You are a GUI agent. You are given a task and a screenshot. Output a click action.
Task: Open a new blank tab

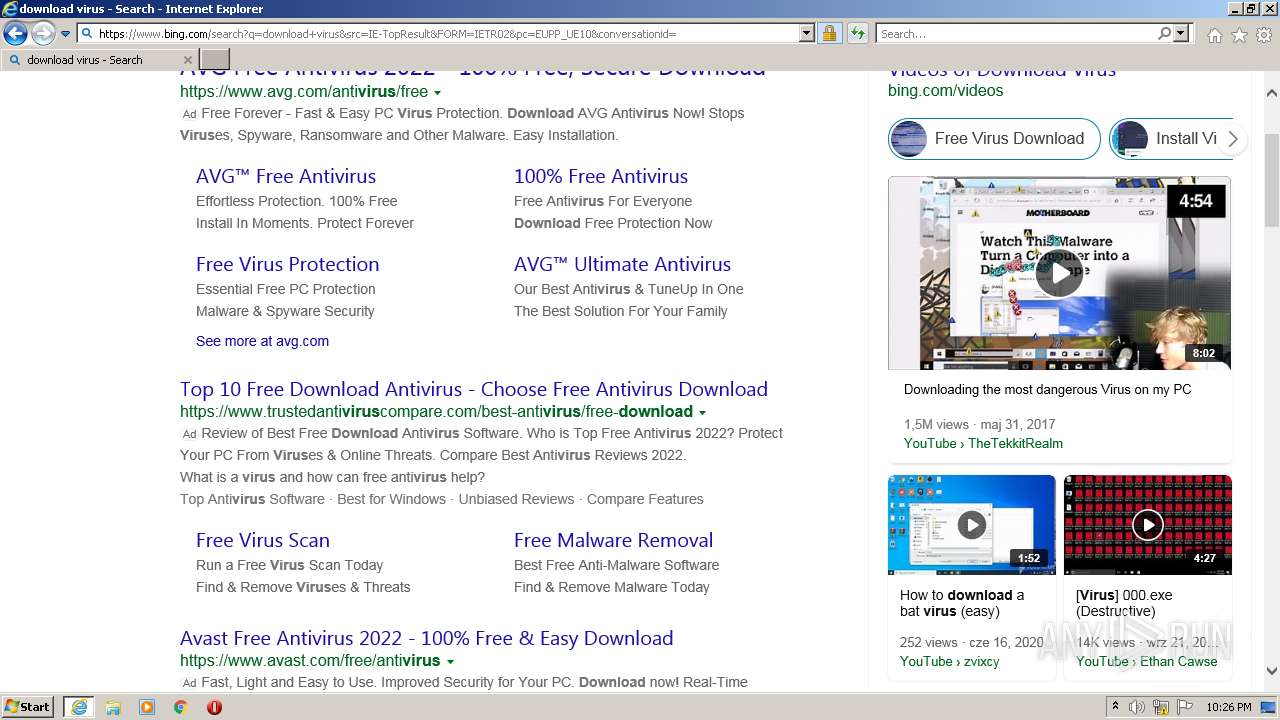pos(215,60)
